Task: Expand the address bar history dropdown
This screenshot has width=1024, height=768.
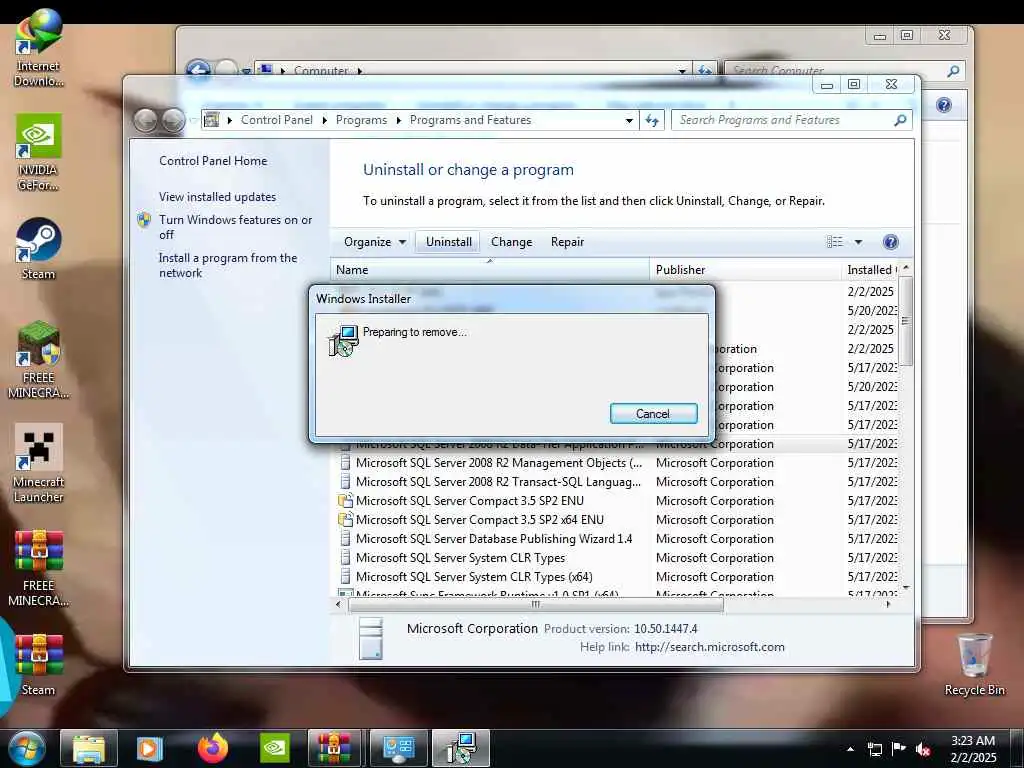Action: click(x=629, y=120)
